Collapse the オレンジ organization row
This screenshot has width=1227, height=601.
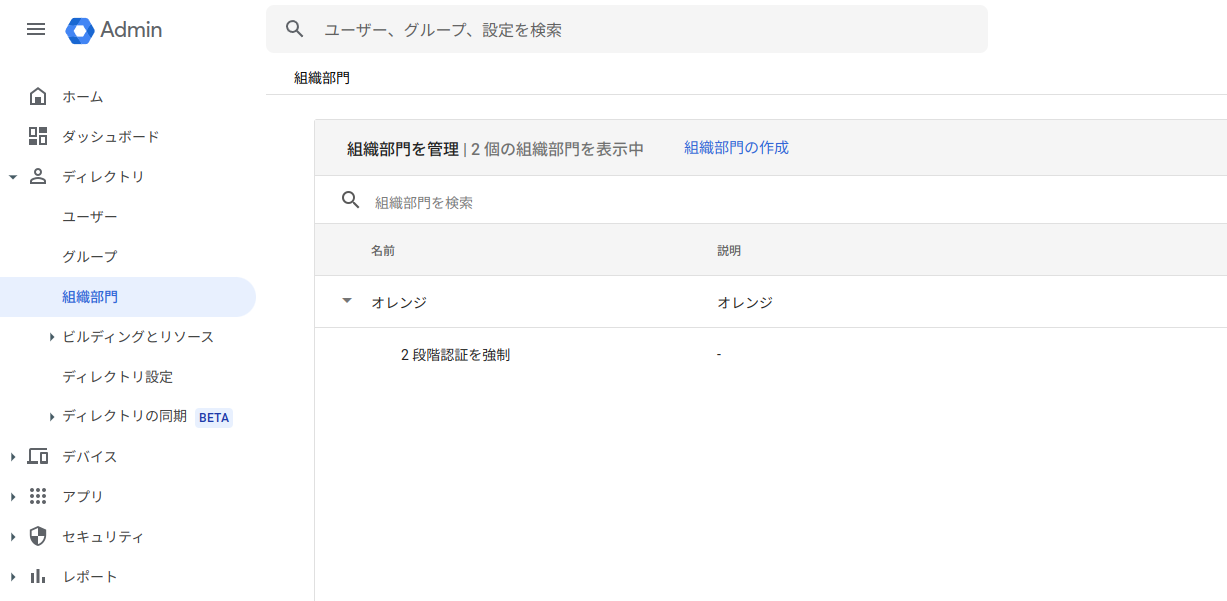click(x=347, y=301)
